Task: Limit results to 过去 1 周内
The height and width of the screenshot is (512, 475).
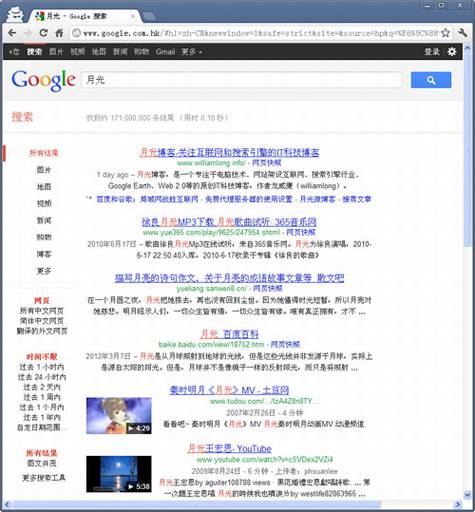Action: tap(42, 397)
